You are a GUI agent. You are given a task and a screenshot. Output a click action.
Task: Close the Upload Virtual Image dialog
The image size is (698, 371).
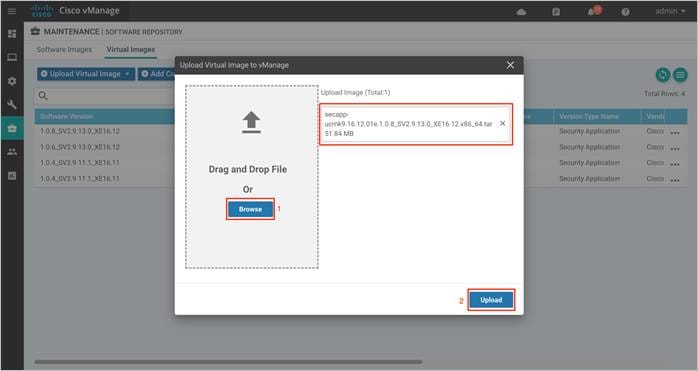[x=510, y=65]
